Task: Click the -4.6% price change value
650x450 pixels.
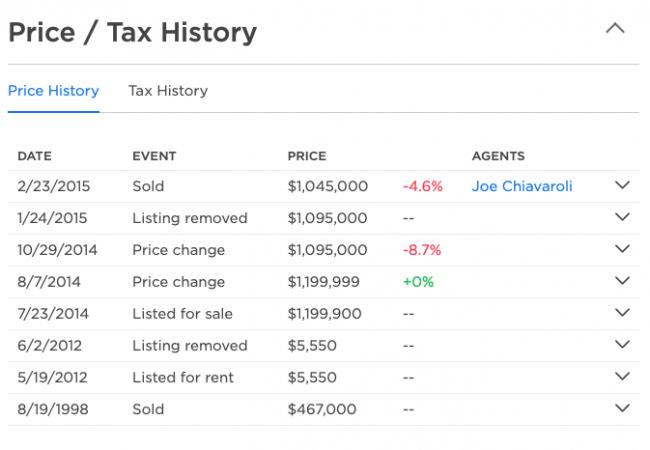Action: [421, 186]
